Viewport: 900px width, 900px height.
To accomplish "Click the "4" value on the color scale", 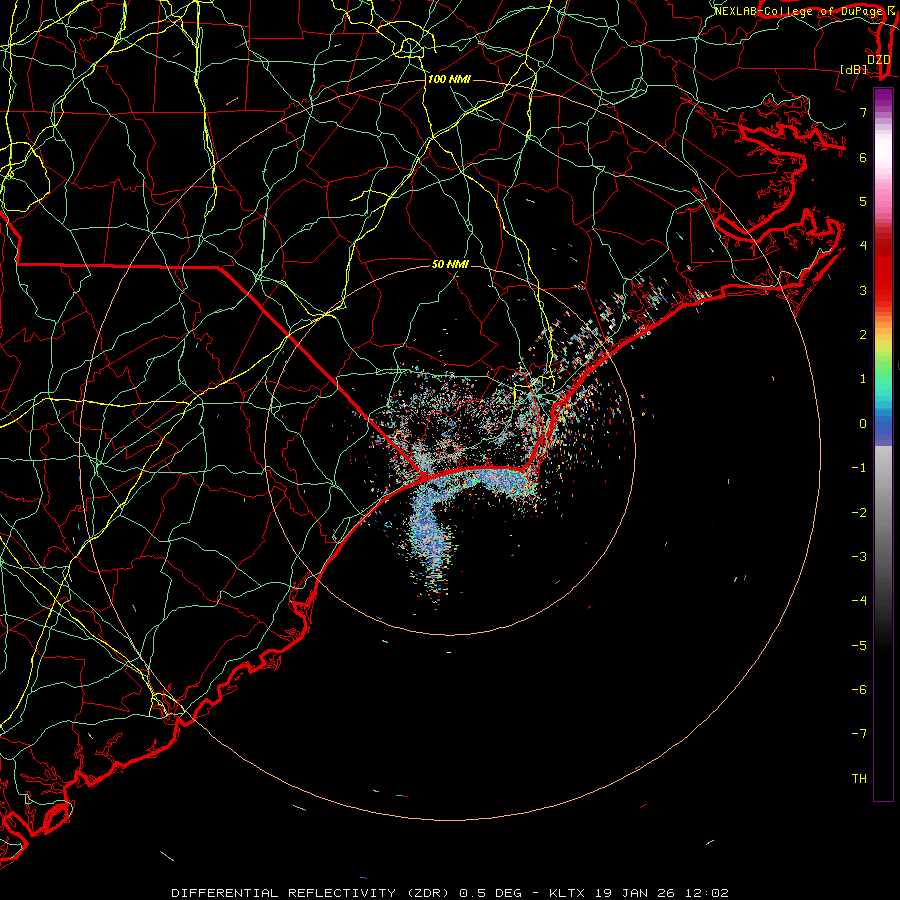I will (863, 246).
